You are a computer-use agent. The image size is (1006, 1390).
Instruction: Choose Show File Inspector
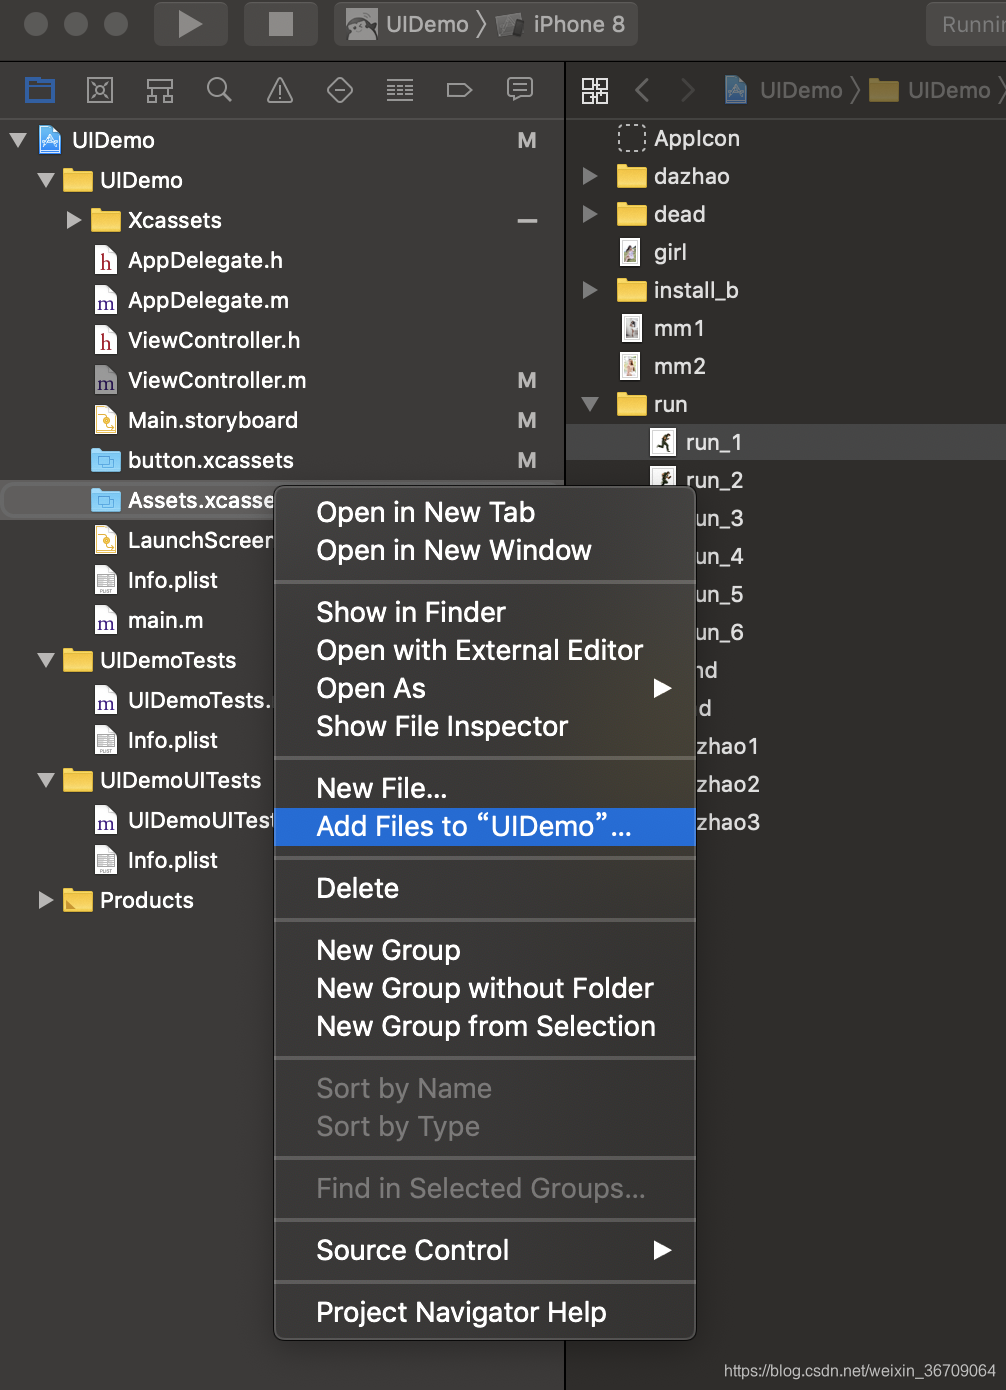pyautogui.click(x=485, y=726)
